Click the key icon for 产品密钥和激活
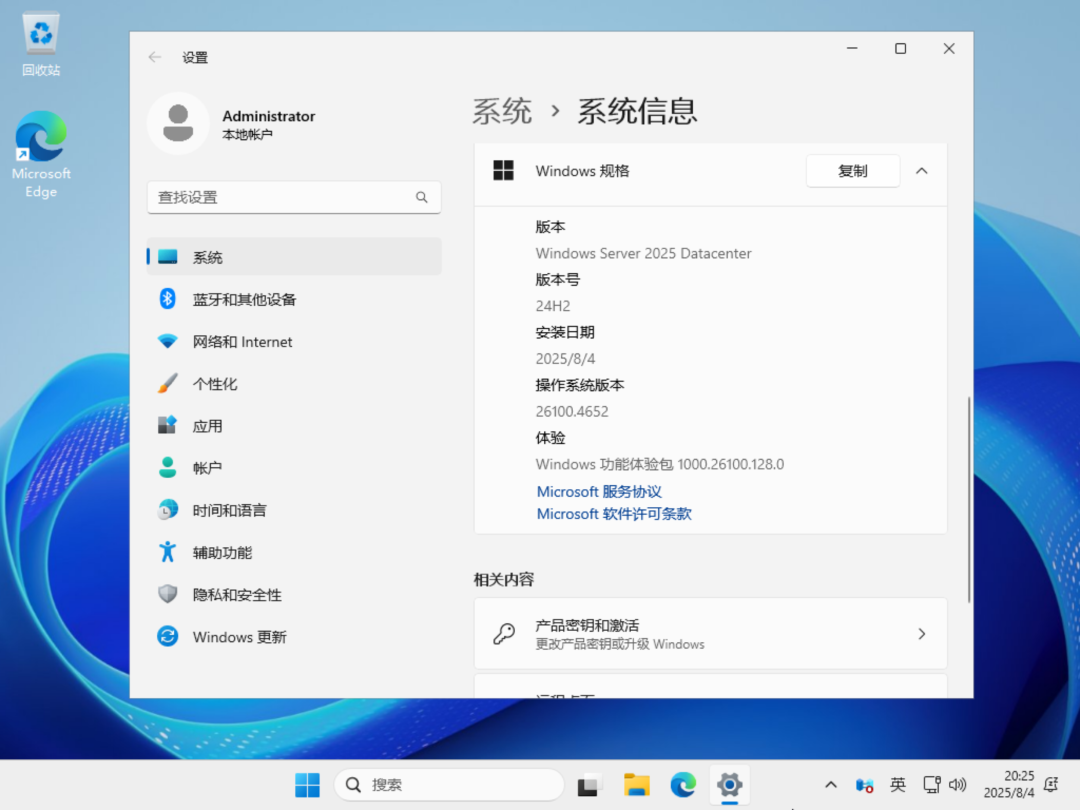Viewport: 1080px width, 810px height. [x=504, y=634]
